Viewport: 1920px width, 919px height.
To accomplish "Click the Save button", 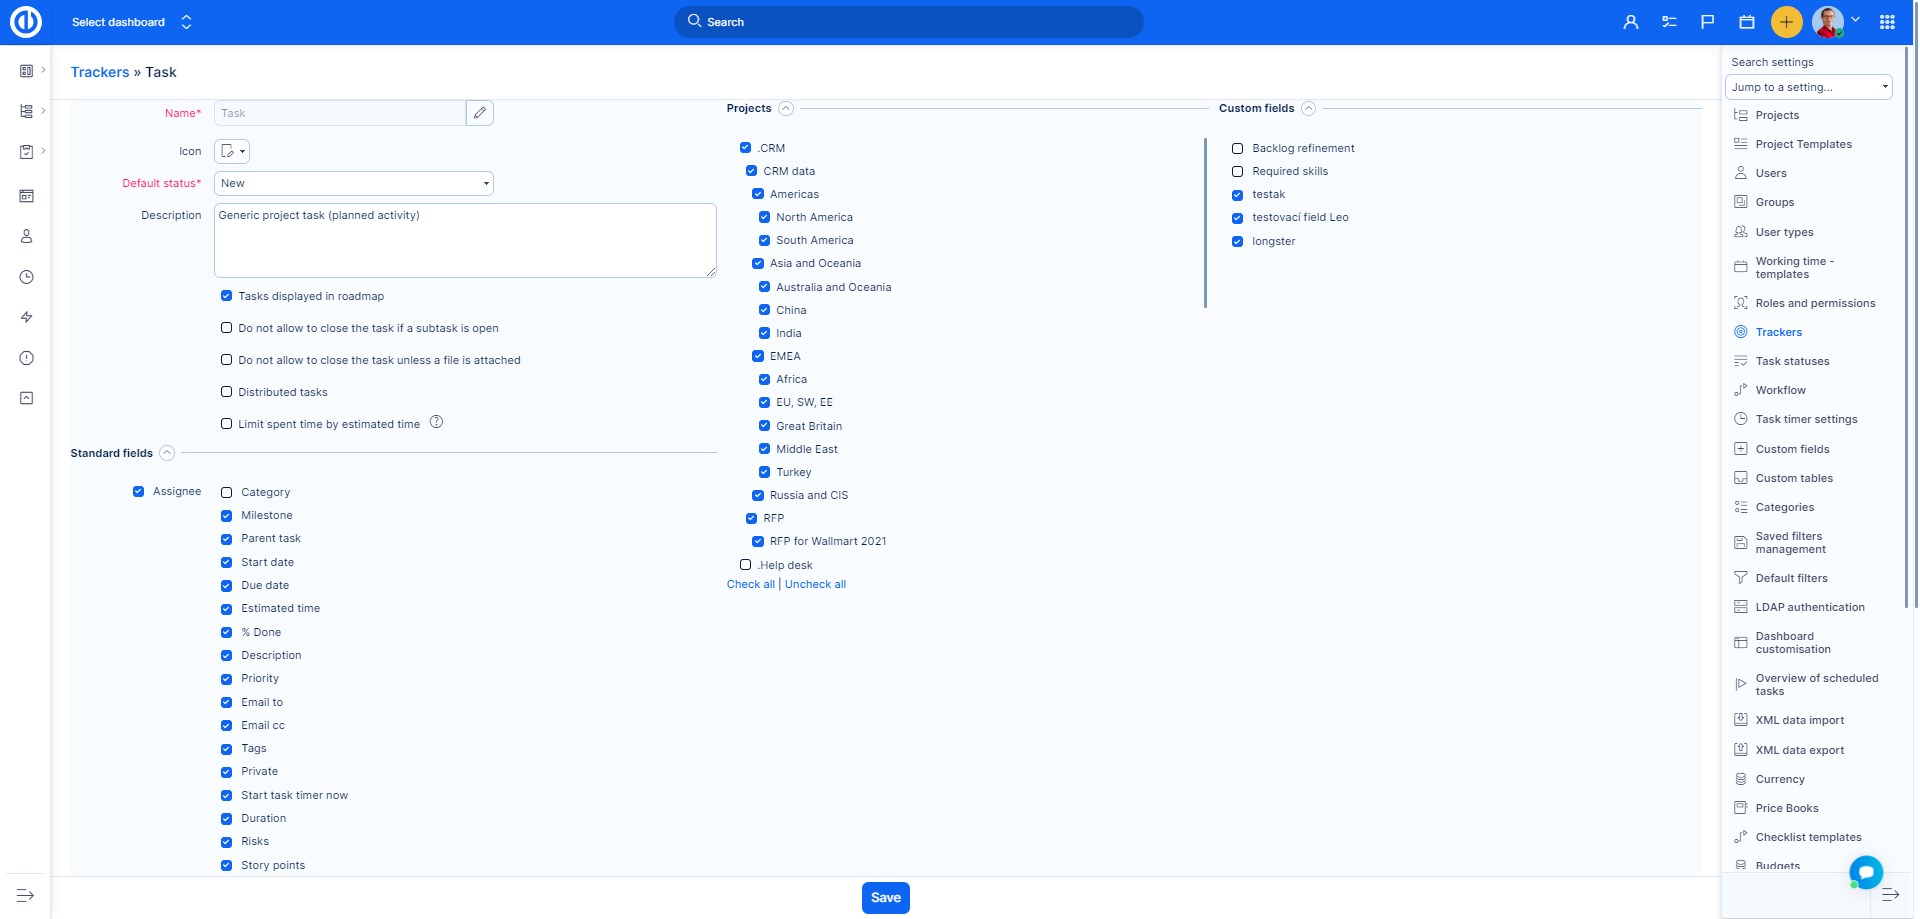I will pyautogui.click(x=885, y=897).
